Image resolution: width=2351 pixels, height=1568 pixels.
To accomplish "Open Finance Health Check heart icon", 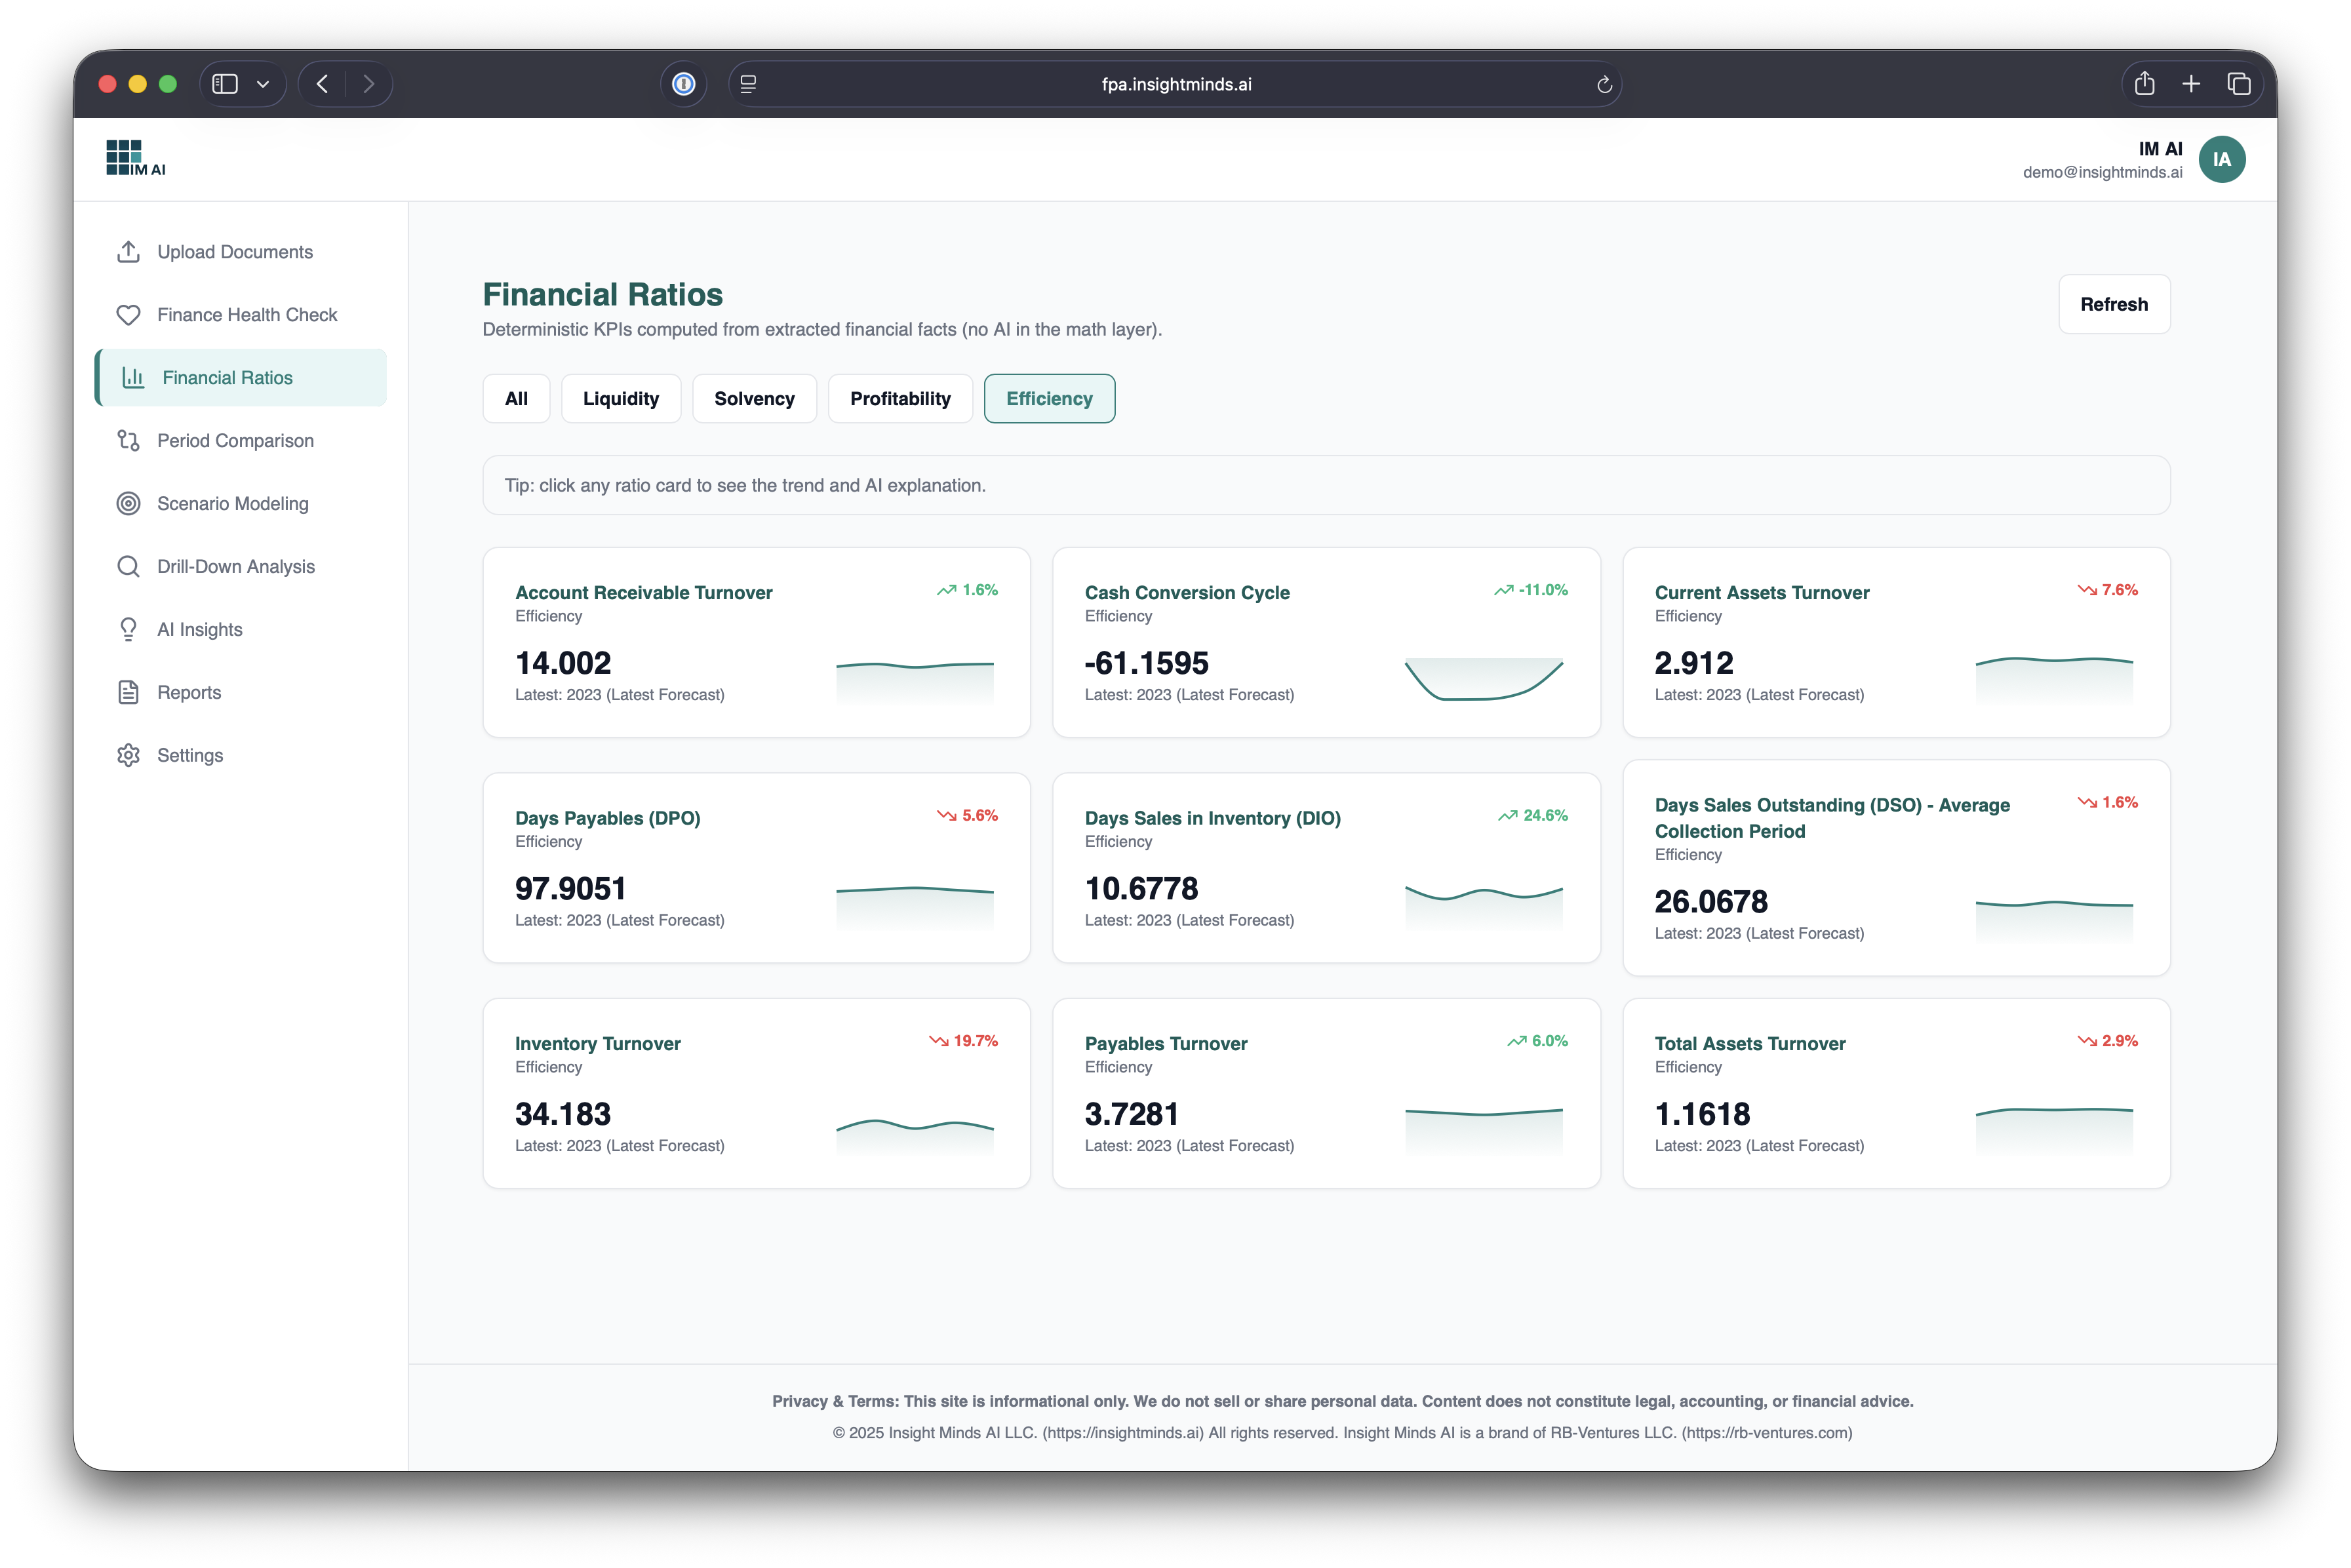I will tap(128, 315).
